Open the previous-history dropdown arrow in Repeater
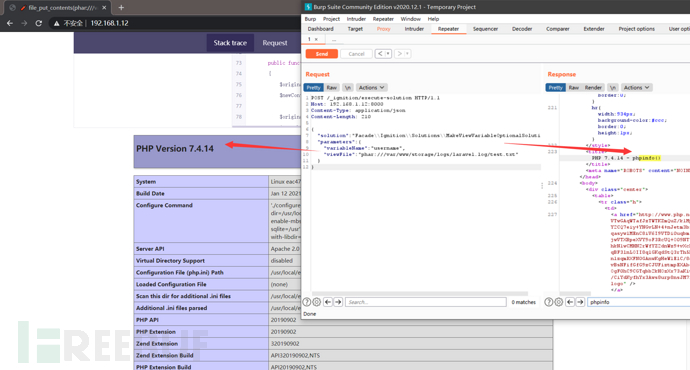Viewport: 690px width, 370px height. coord(388,54)
